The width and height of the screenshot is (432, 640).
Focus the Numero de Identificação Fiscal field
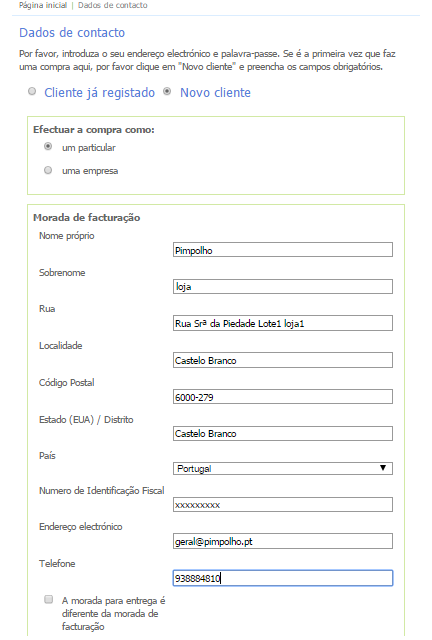pos(283,504)
